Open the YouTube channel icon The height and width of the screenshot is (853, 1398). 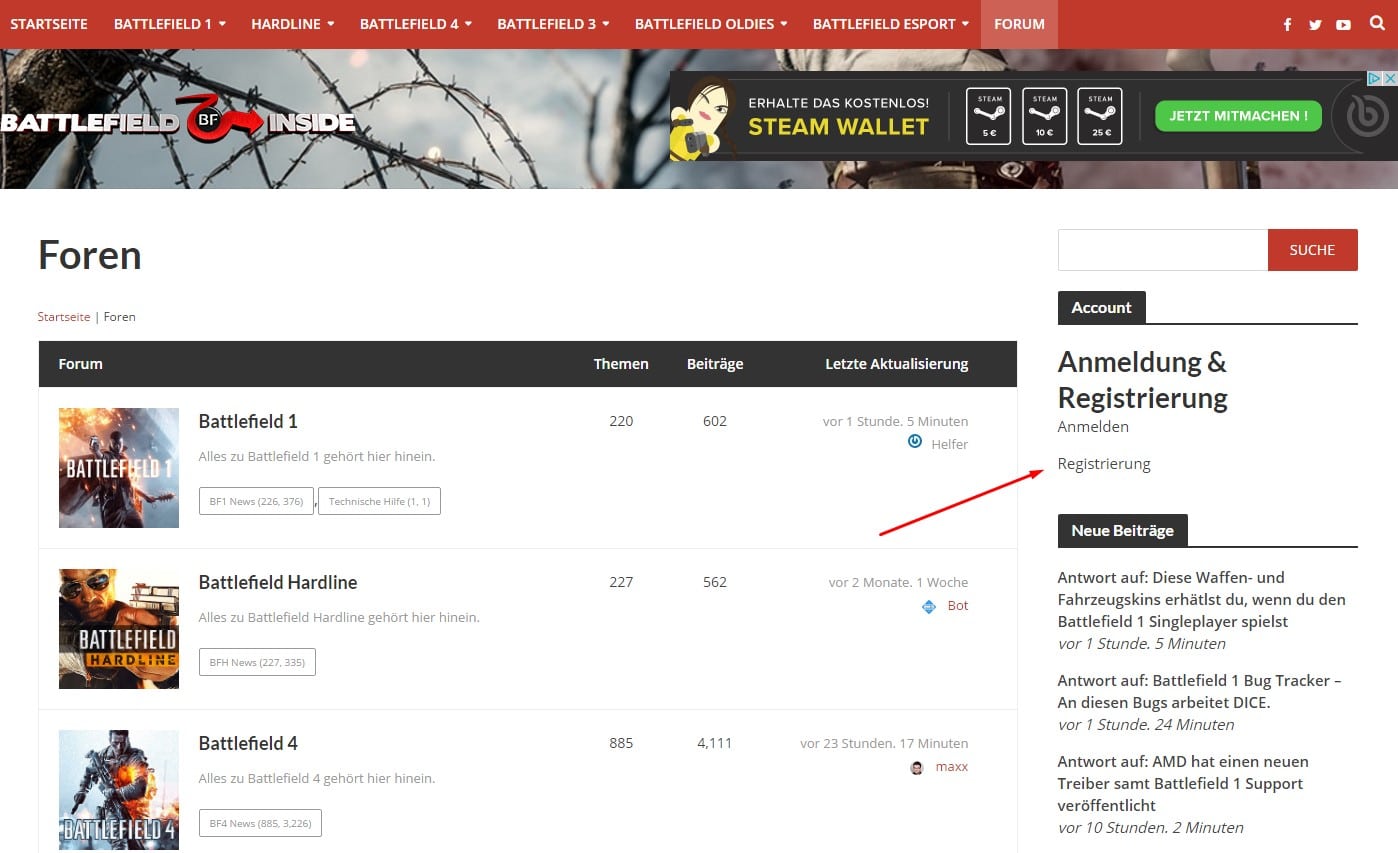click(x=1343, y=24)
